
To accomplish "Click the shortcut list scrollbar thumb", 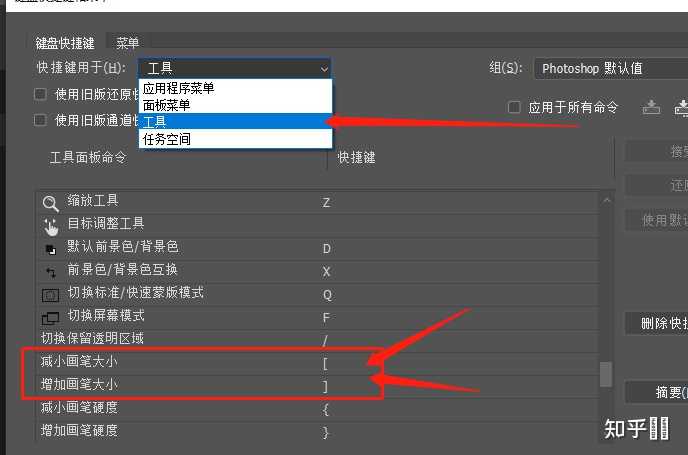I will click(x=606, y=374).
